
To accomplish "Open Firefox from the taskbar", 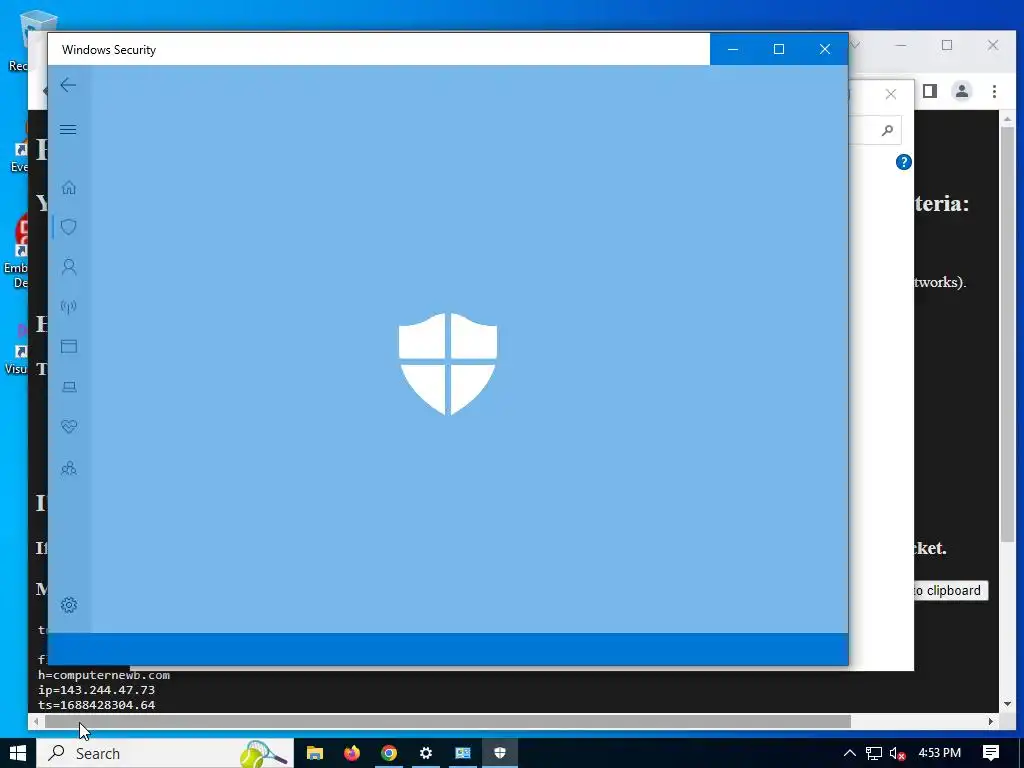I will coord(352,753).
